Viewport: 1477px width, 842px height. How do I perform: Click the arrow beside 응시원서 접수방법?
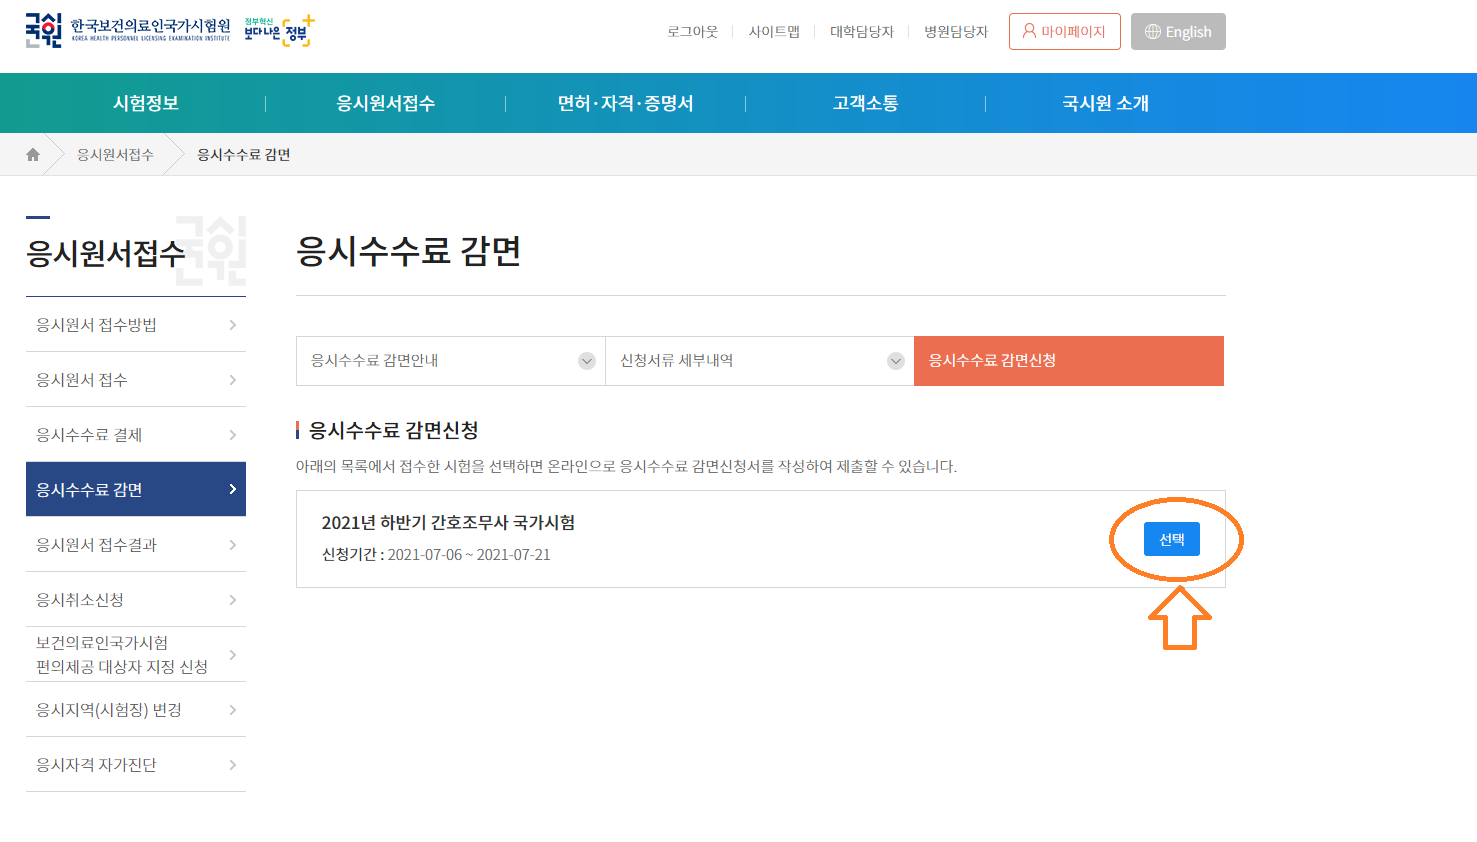tap(232, 325)
